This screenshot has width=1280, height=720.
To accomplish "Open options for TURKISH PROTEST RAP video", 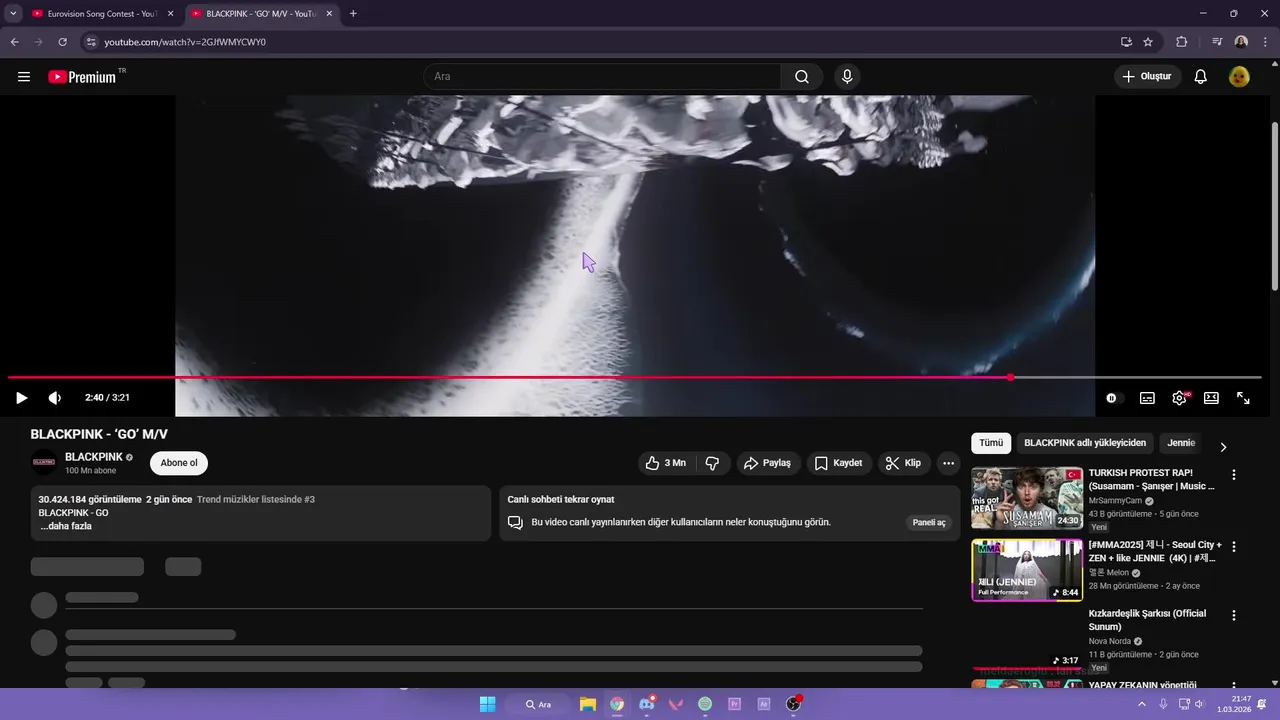I will tap(1233, 475).
